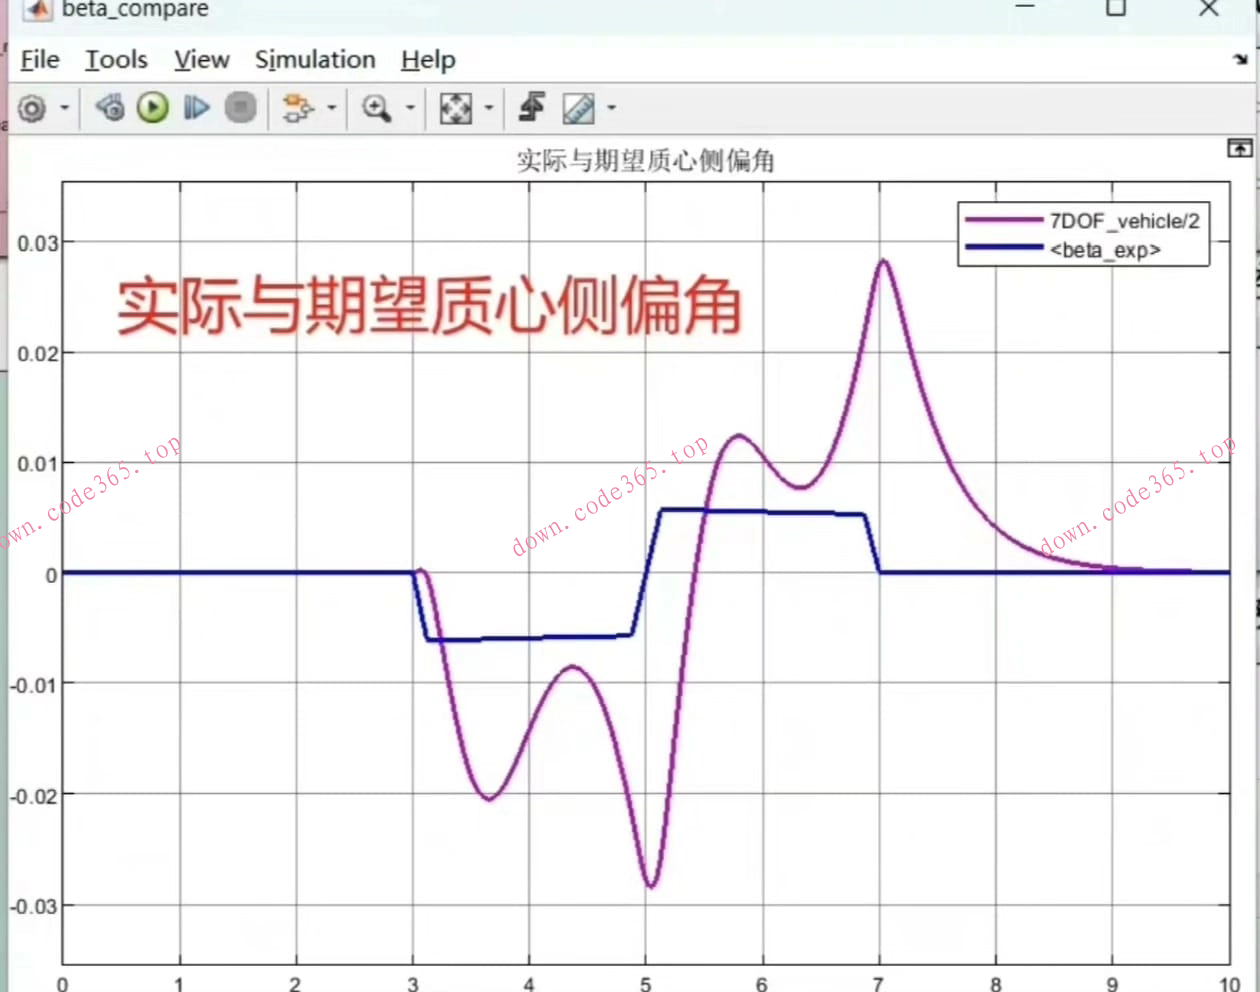Click the dark blue line swatch in legend

click(1004, 247)
